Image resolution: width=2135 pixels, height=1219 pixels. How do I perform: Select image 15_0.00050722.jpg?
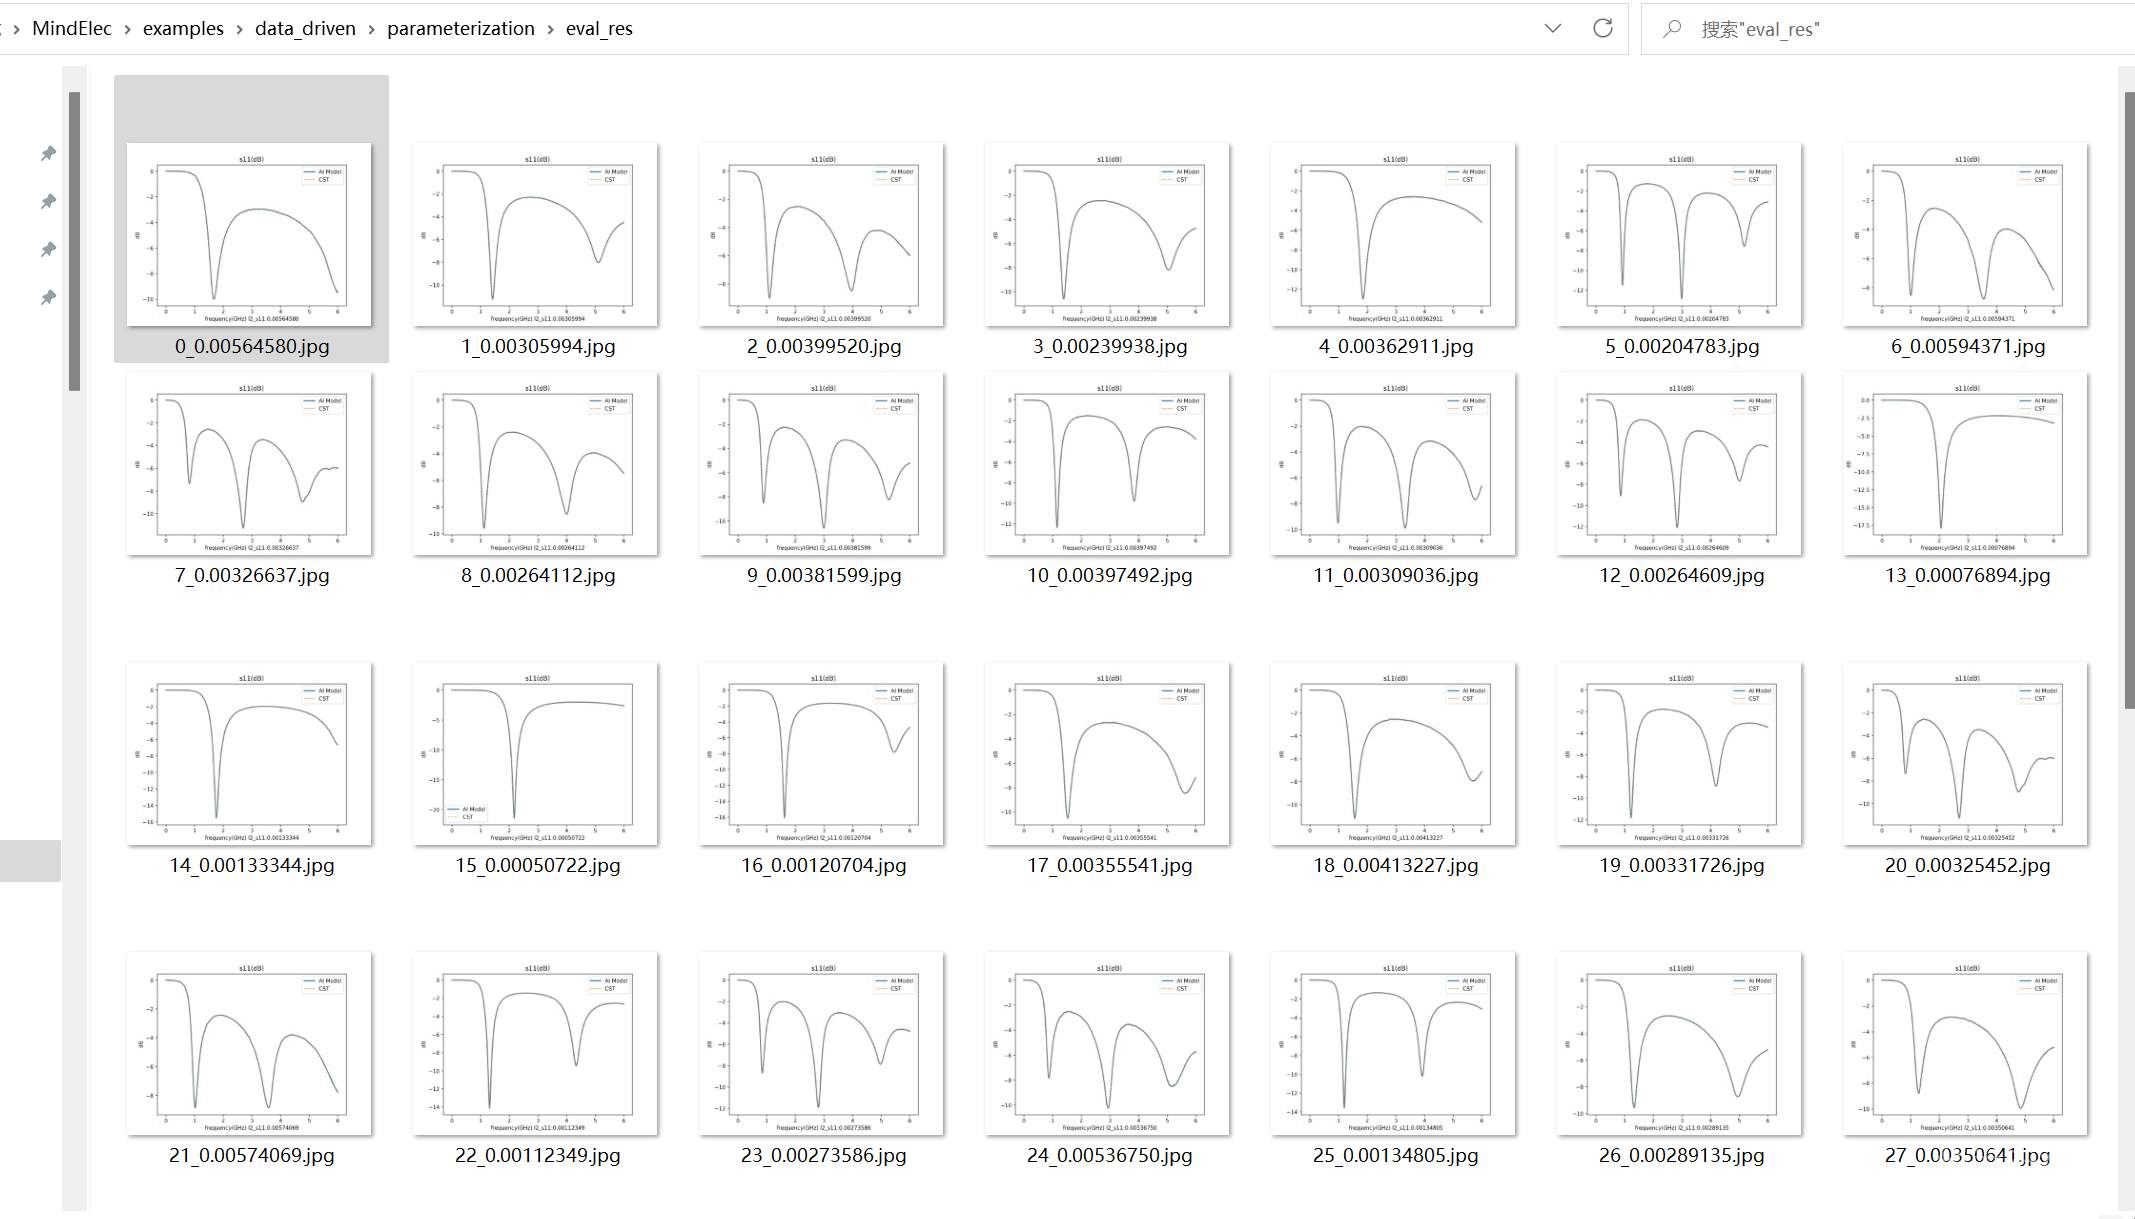click(536, 753)
